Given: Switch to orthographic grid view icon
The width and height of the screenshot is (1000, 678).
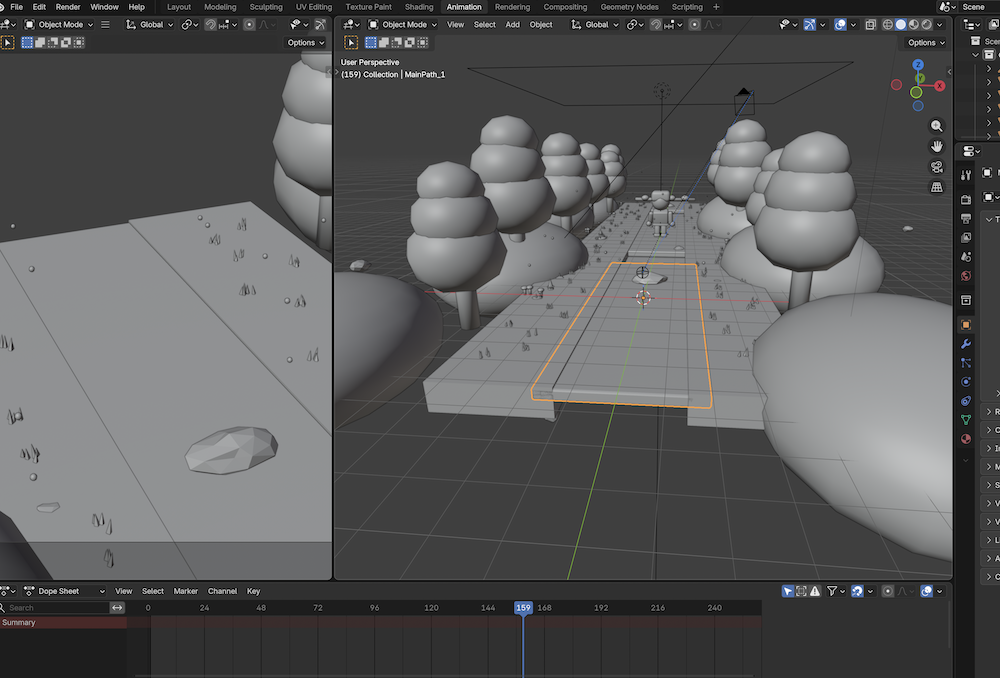Looking at the screenshot, I should click(936, 187).
